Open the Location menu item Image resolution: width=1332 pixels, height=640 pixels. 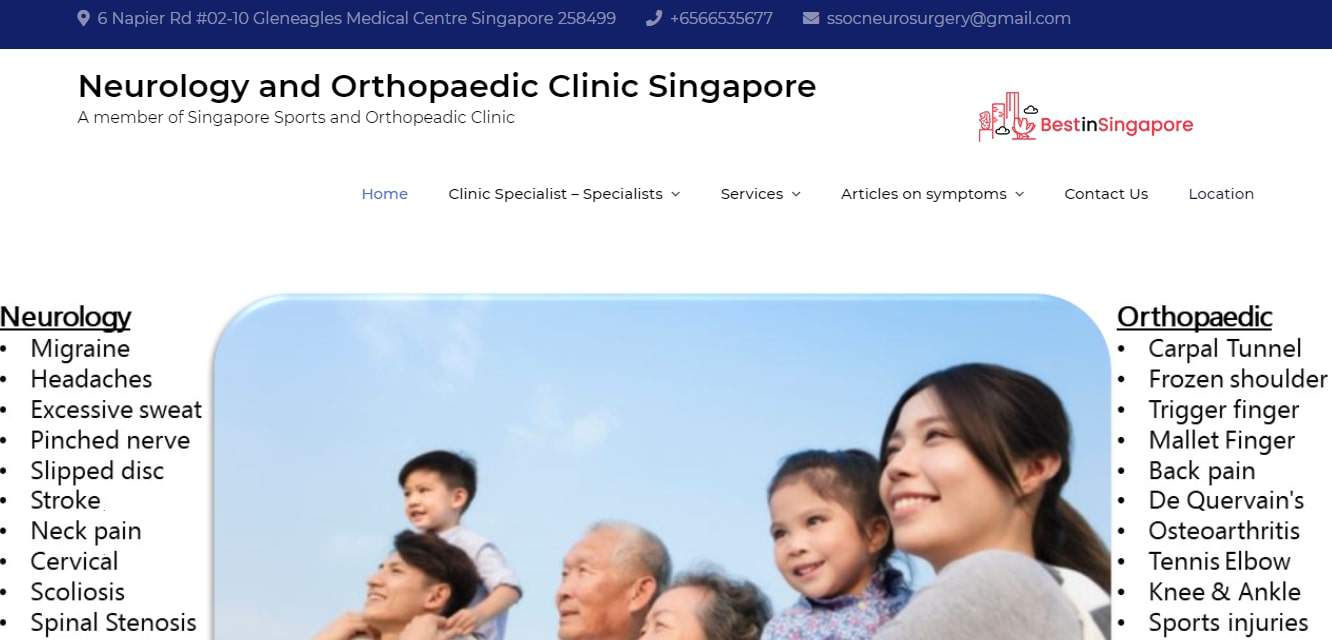coord(1221,194)
